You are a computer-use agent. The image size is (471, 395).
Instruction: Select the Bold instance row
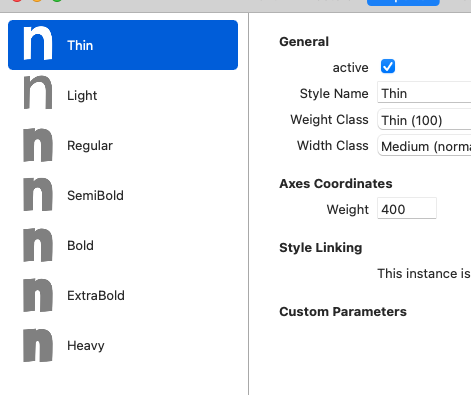pos(123,245)
